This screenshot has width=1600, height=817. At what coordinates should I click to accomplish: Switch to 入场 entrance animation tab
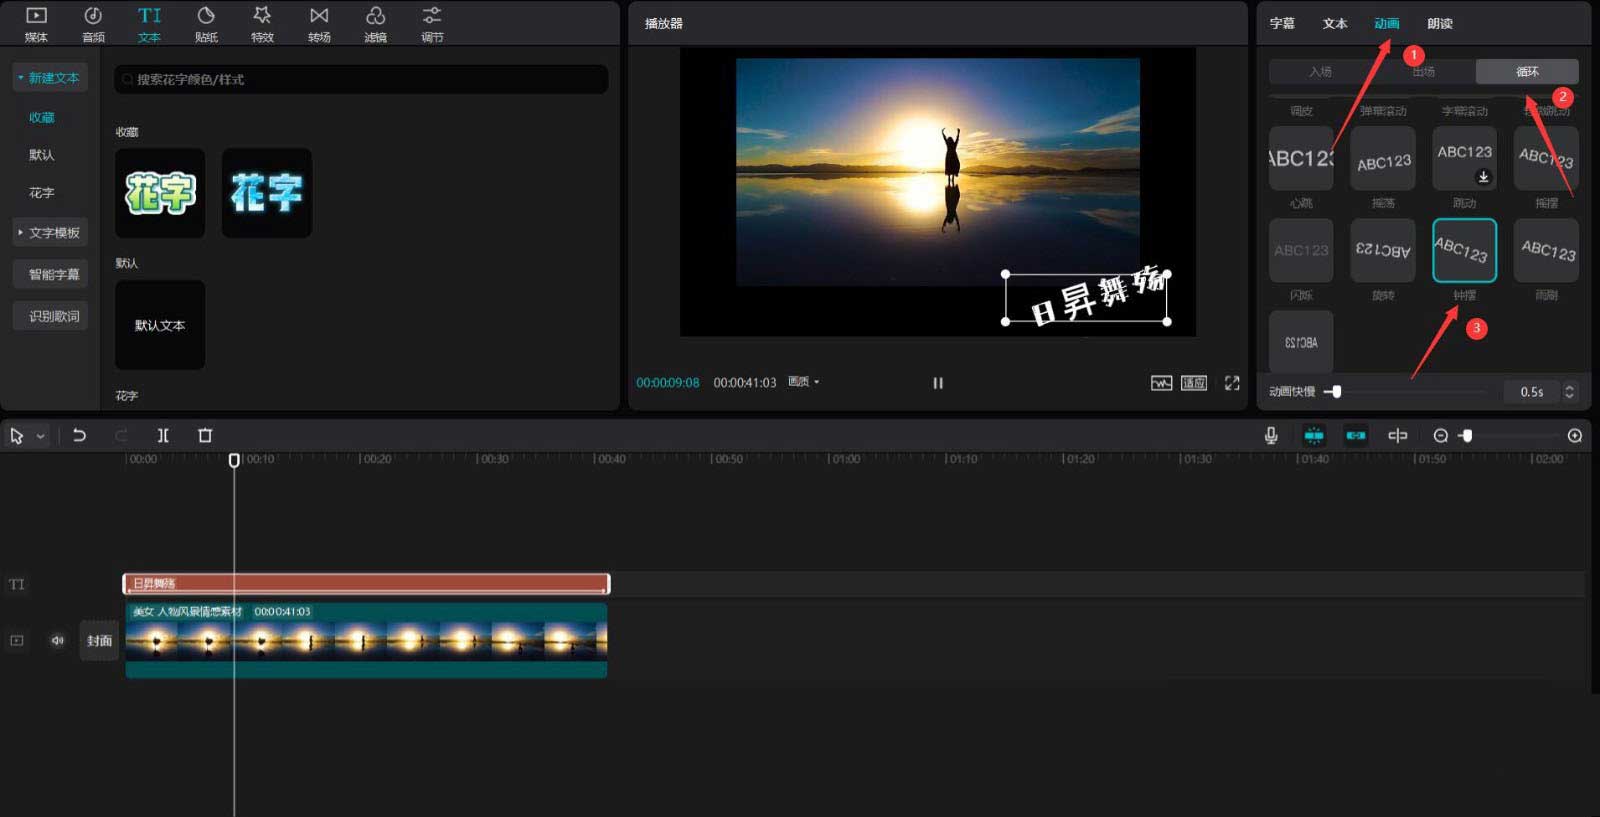[1320, 72]
